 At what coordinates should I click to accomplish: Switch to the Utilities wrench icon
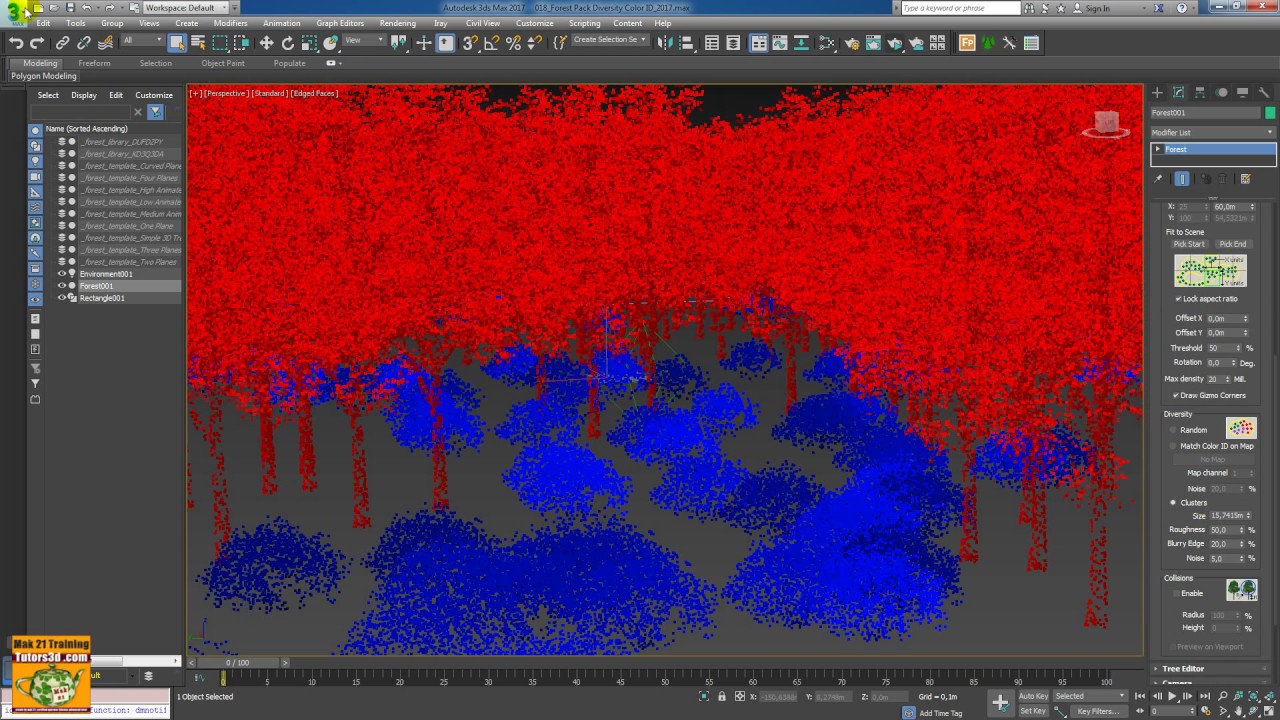pyautogui.click(x=1264, y=92)
